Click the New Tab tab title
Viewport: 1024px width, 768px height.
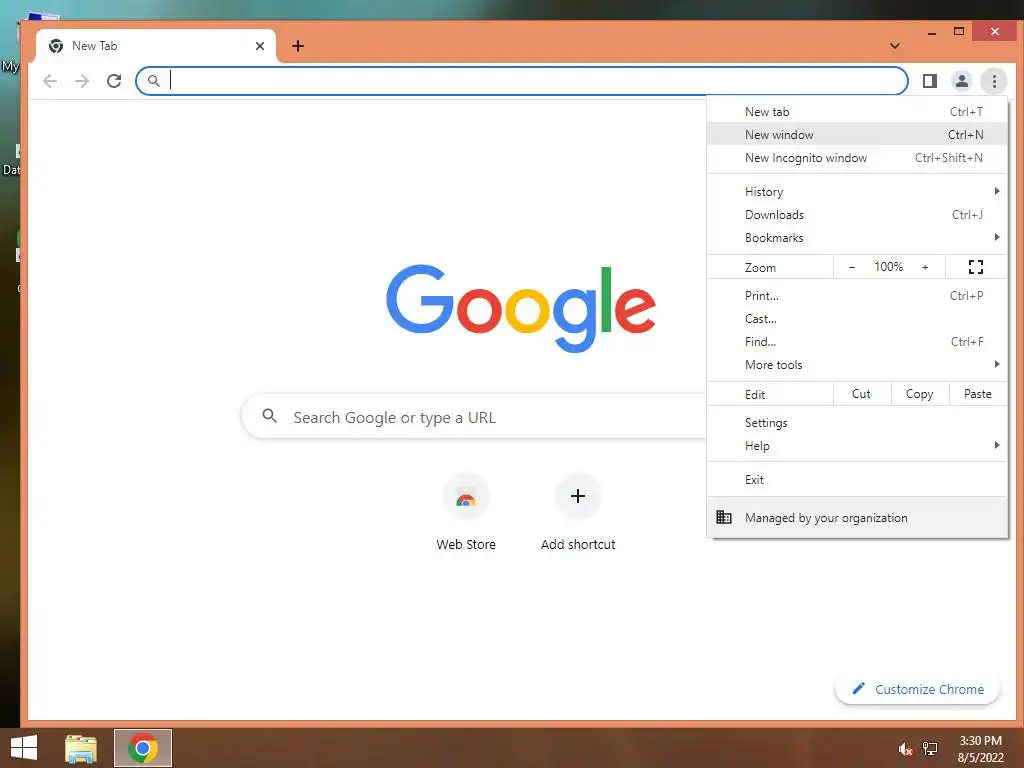(95, 46)
